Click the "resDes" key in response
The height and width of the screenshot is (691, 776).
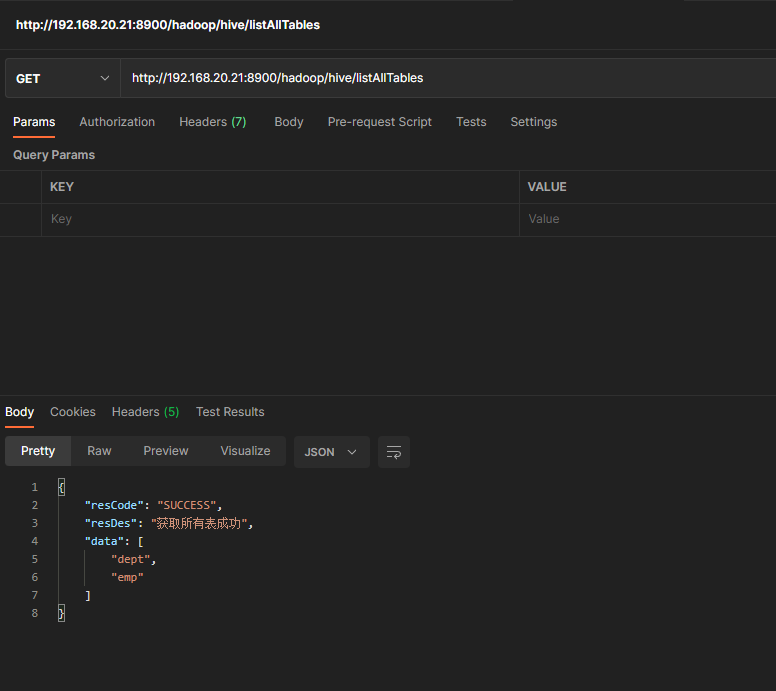[110, 523]
